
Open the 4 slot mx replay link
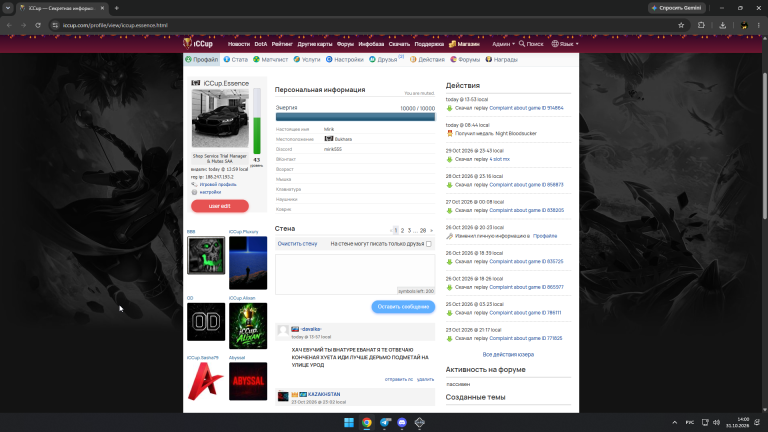click(x=500, y=159)
